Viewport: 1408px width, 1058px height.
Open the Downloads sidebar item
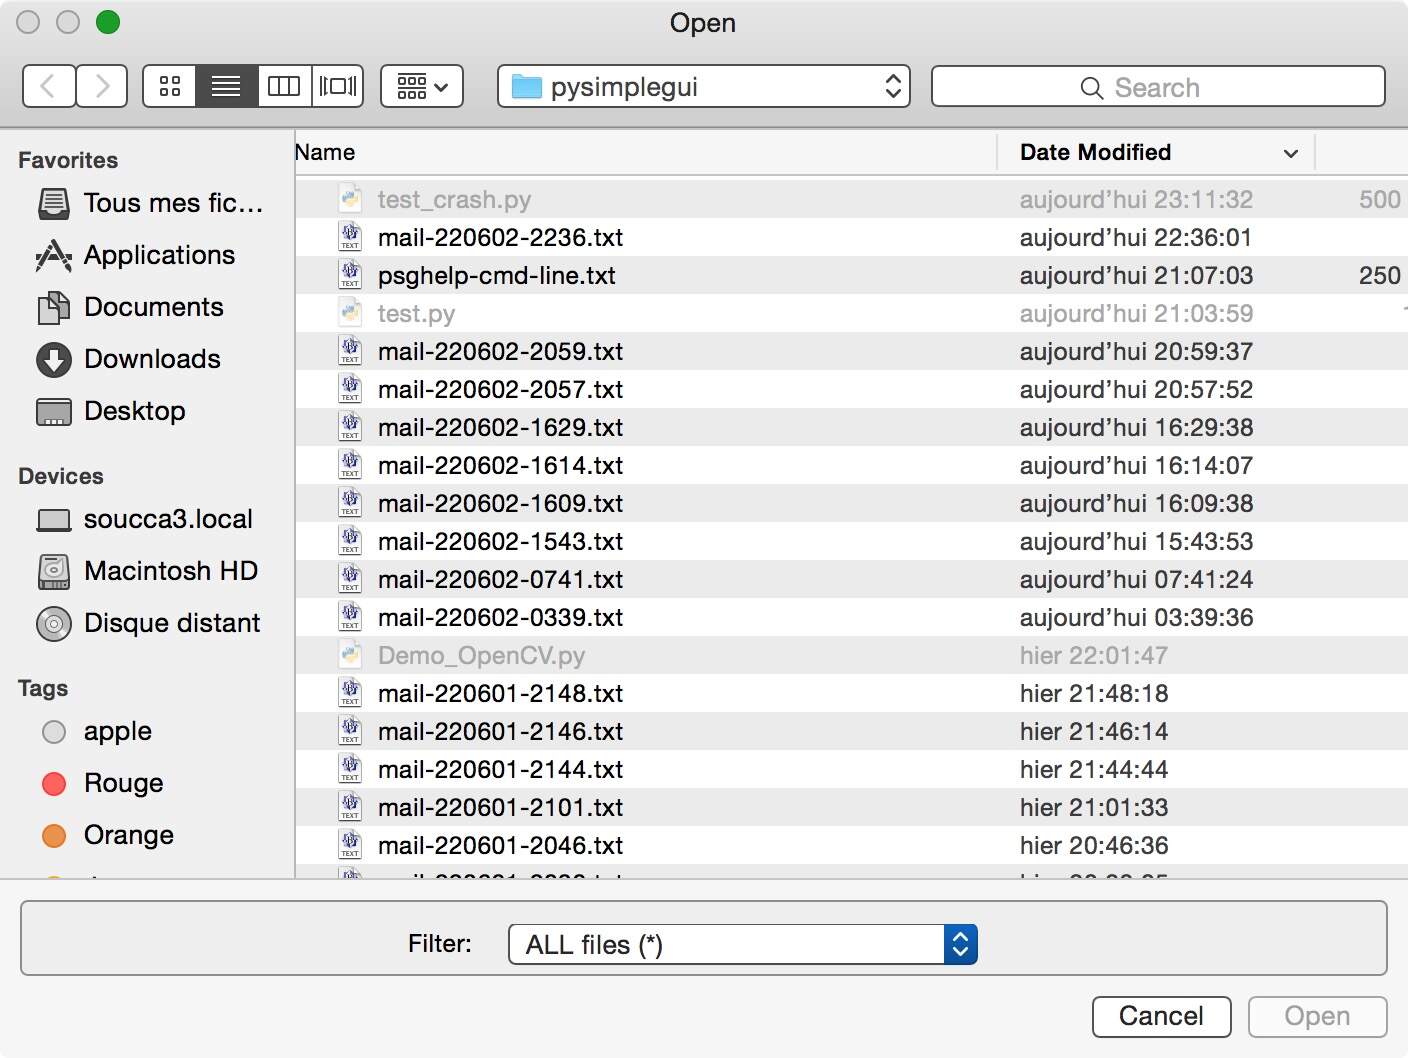(x=152, y=359)
